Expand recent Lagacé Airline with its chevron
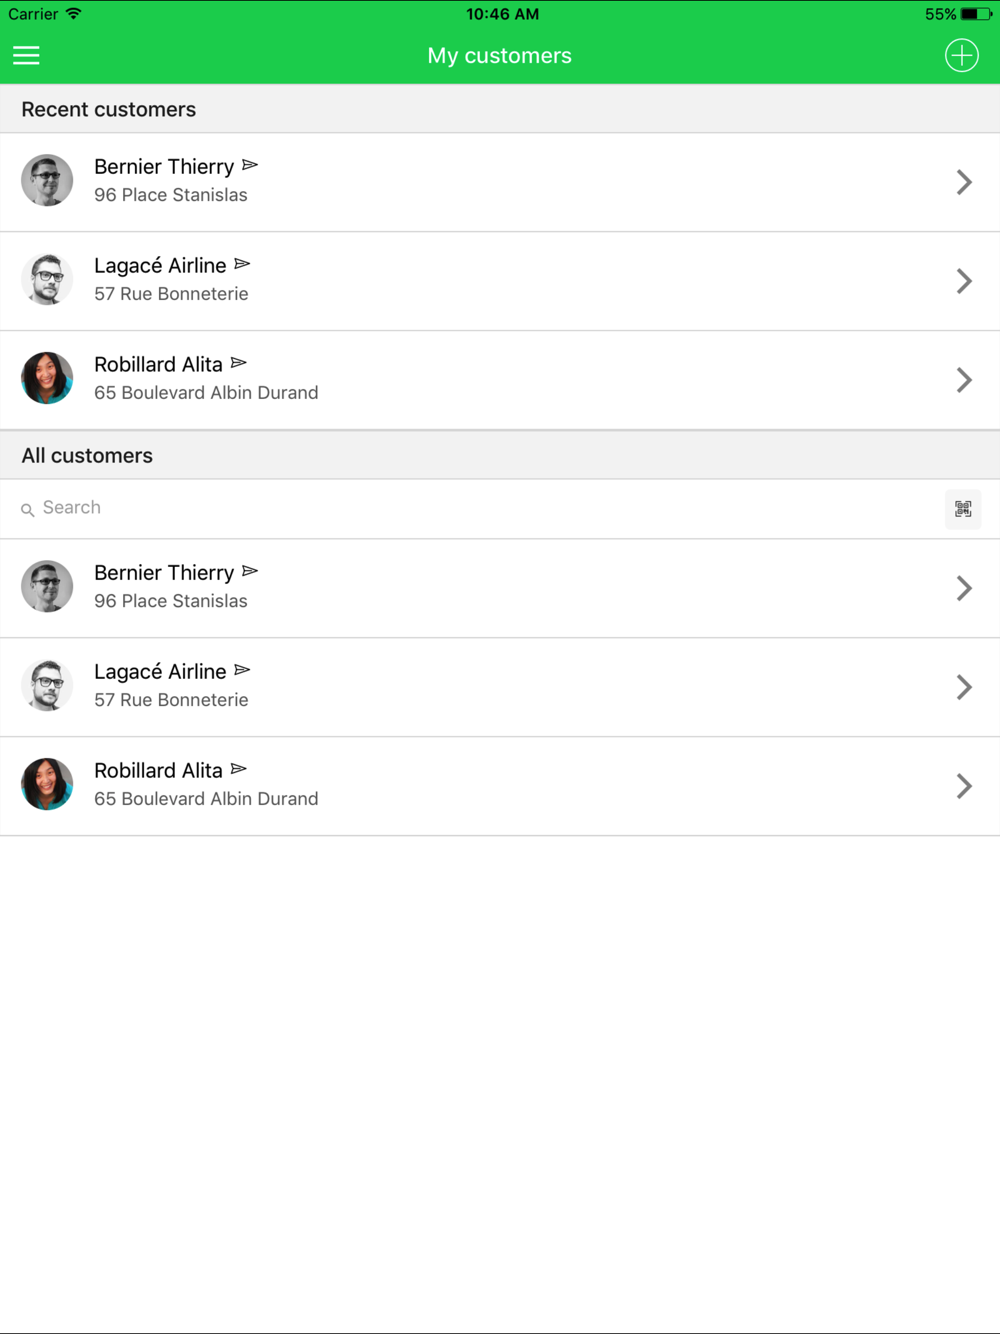The width and height of the screenshot is (1000, 1334). 963,281
